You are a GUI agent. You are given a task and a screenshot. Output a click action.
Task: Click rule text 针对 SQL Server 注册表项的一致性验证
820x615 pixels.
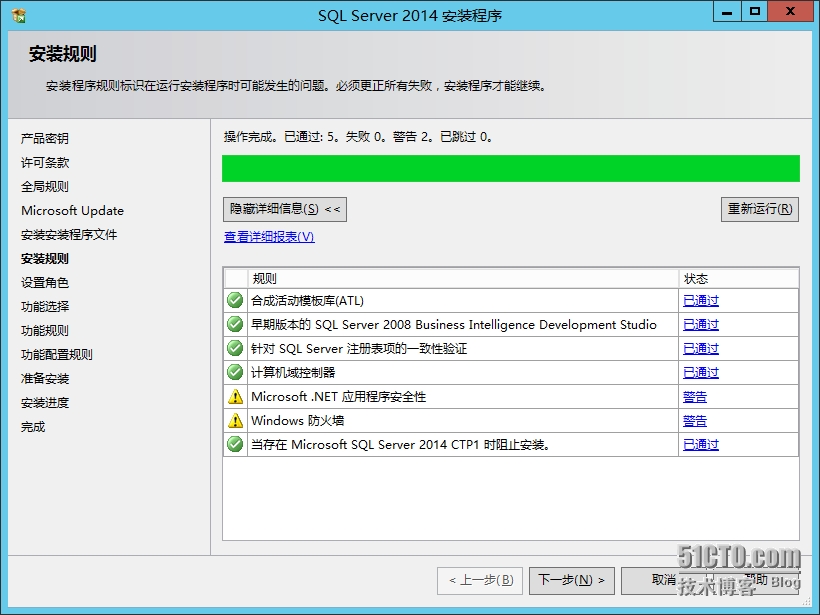pyautogui.click(x=359, y=349)
